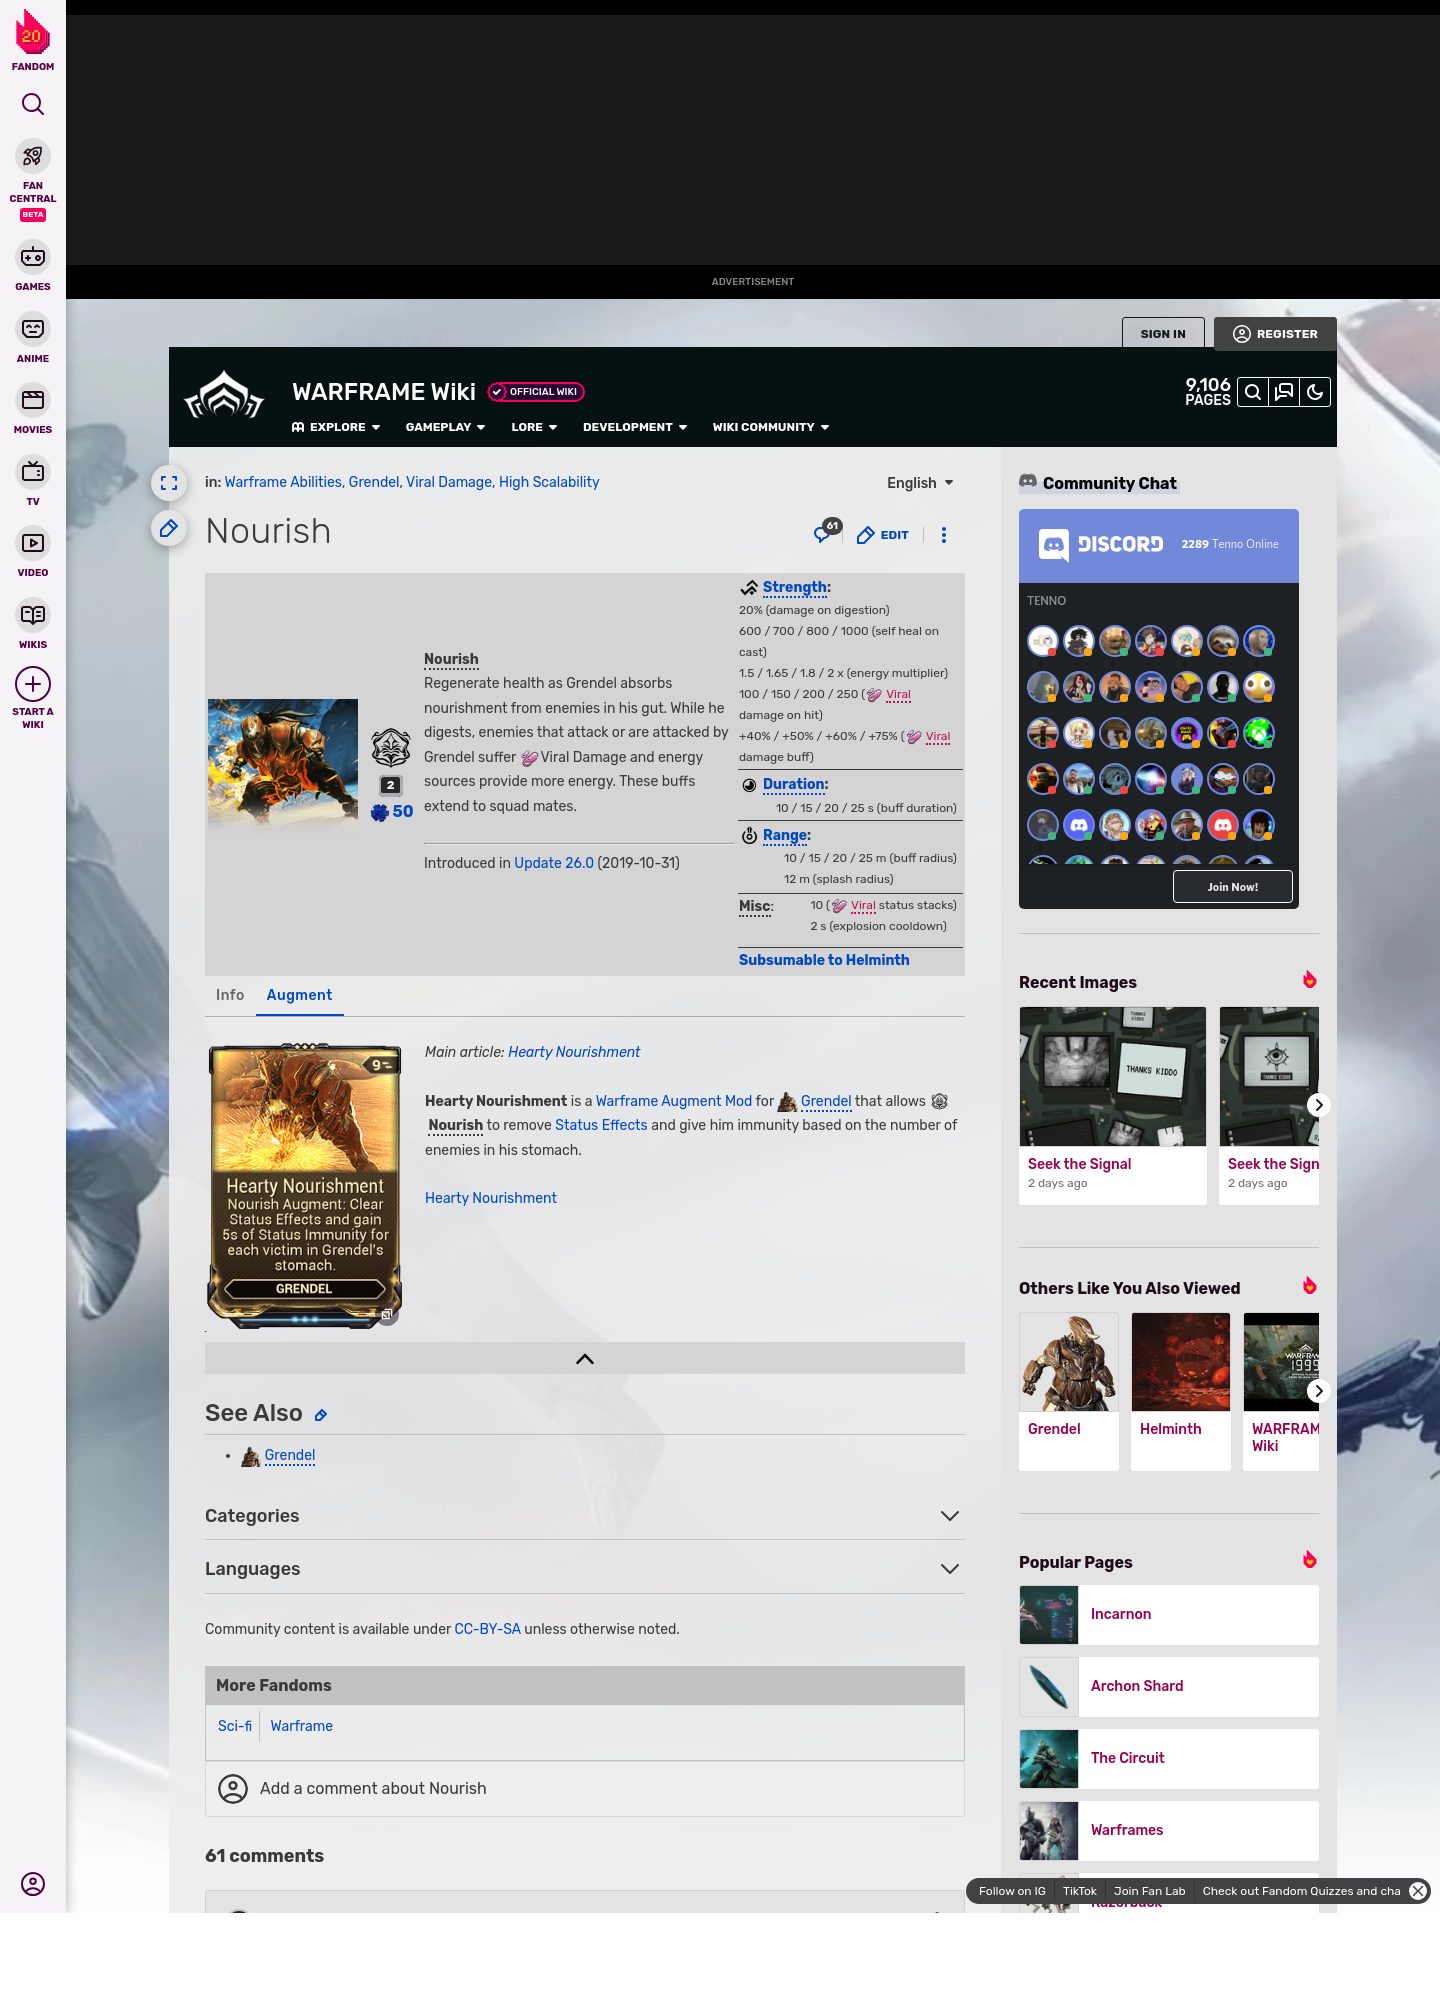The image size is (1440, 2000).
Task: Select the Augment tab
Action: pyautogui.click(x=299, y=995)
